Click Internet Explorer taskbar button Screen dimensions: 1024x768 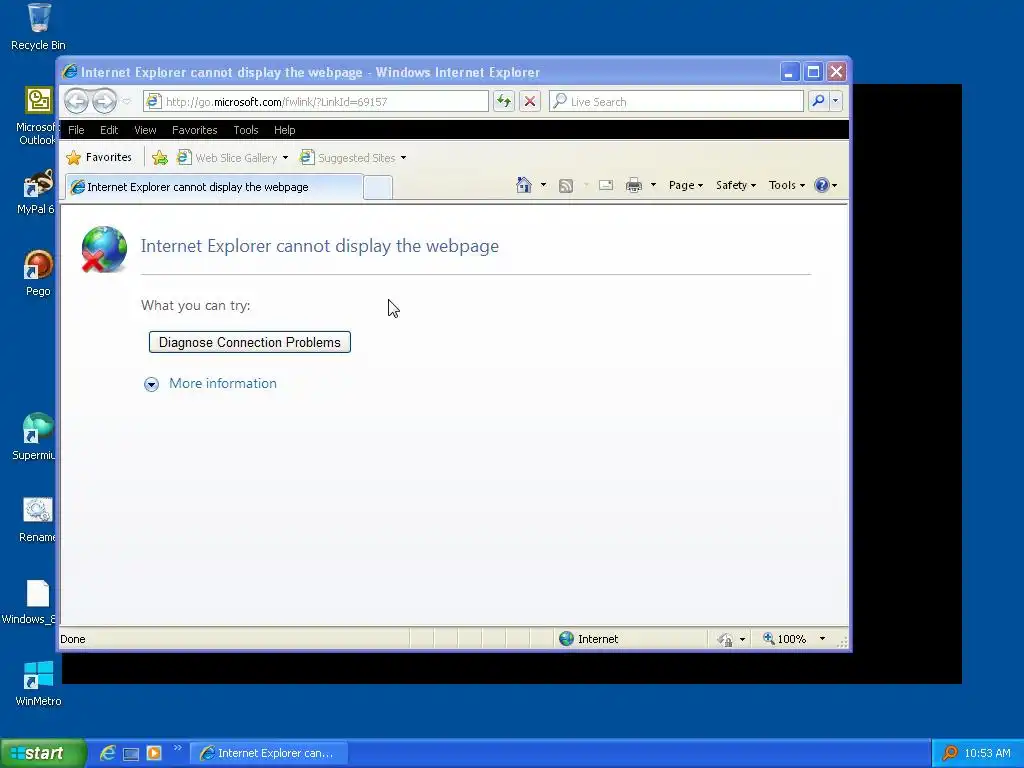click(x=268, y=753)
